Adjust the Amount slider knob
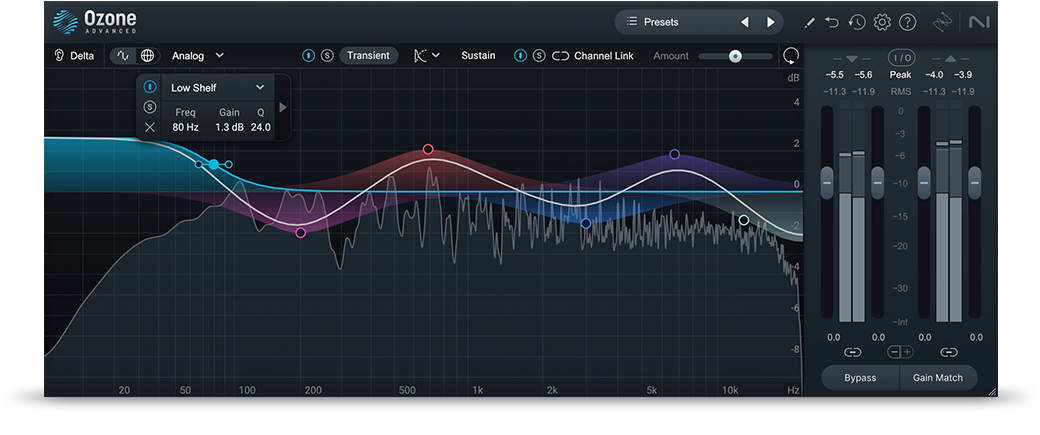The height and width of the screenshot is (435, 1040). coord(735,56)
